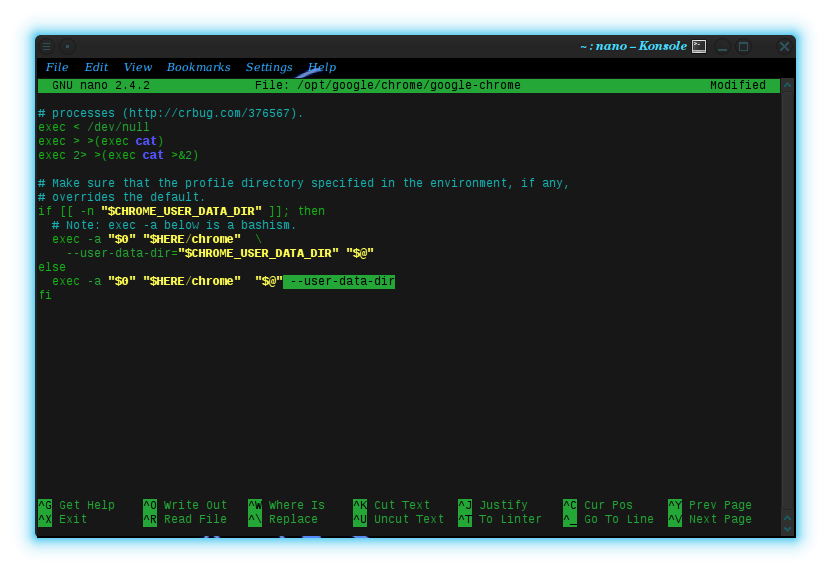Screen dimensions: 831x573
Task: Click the 'Modified' status in nano header
Action: click(738, 85)
